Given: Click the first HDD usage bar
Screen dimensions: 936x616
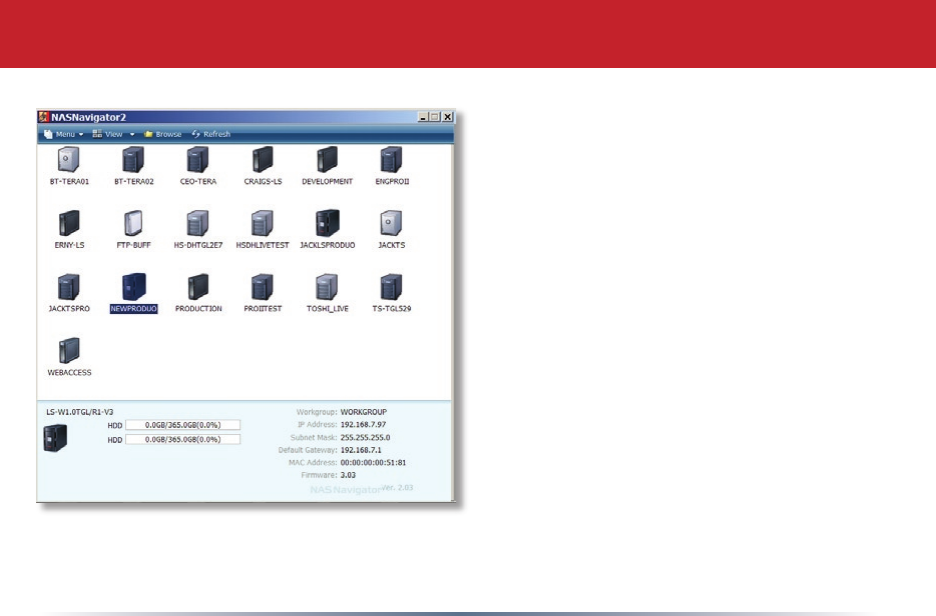Looking at the screenshot, I should [x=183, y=425].
